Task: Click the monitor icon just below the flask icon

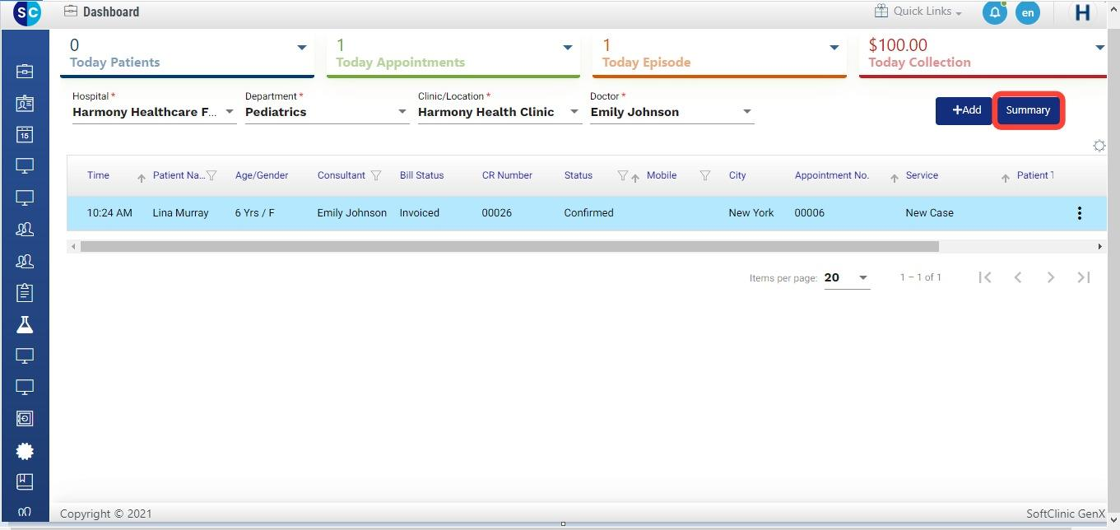Action: click(24, 355)
